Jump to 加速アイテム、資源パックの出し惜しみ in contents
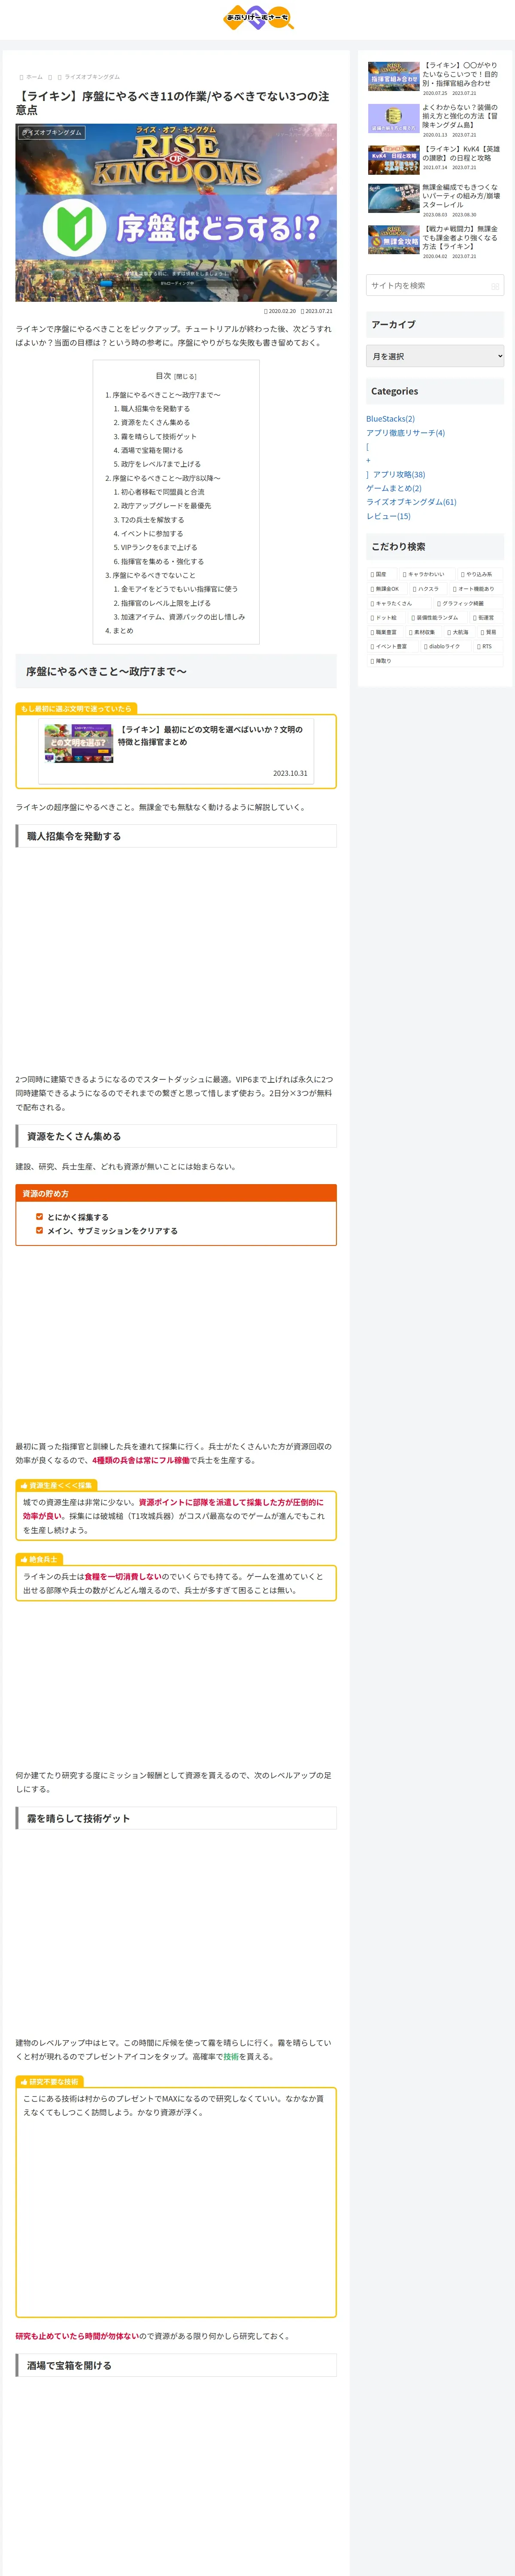The width and height of the screenshot is (515, 2576). [x=183, y=617]
